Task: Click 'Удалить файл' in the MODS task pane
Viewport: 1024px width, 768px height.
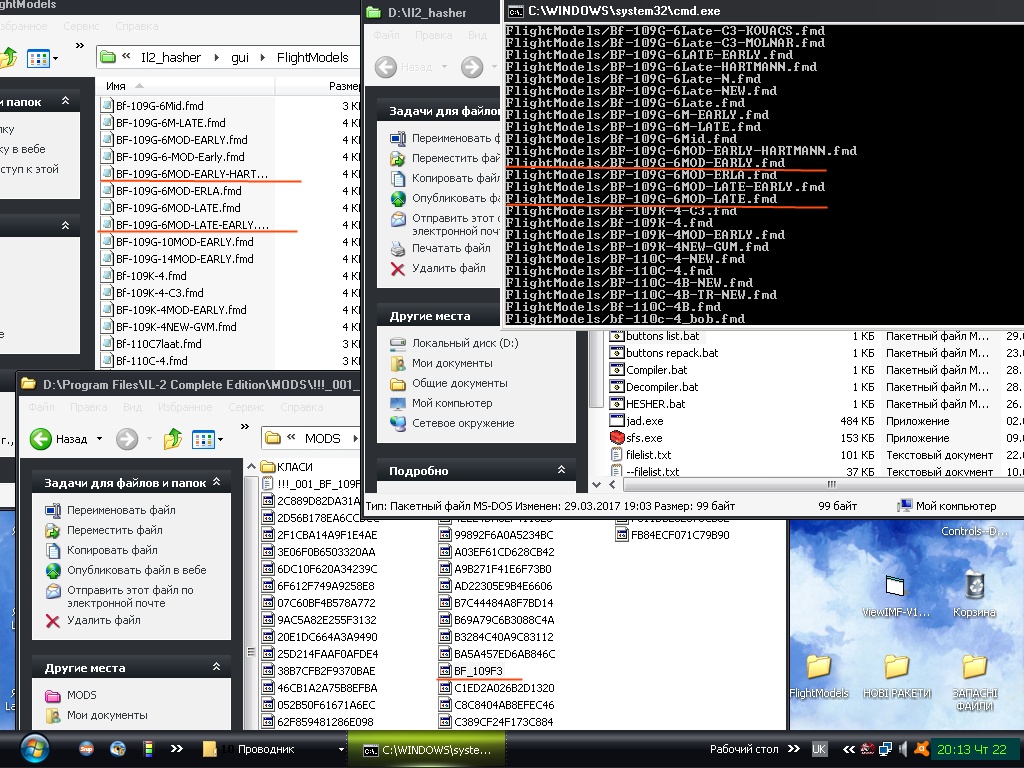Action: click(103, 620)
